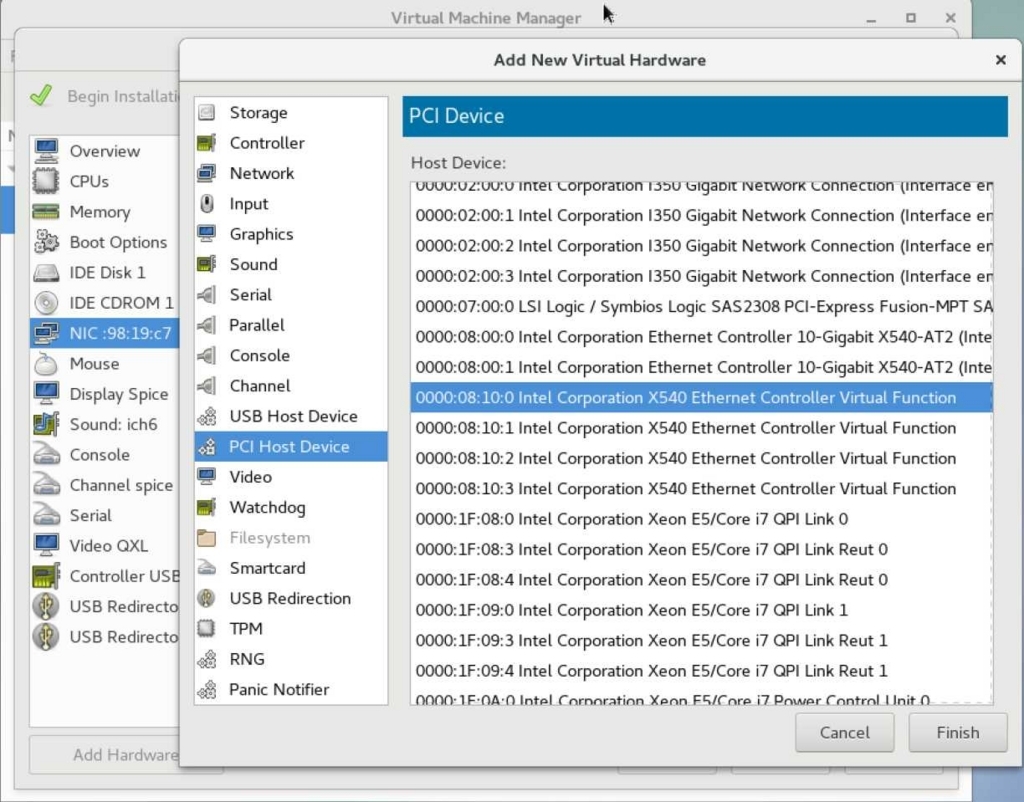Select host device 0000:02:00:1 I350 Gigabit
Image resolution: width=1024 pixels, height=802 pixels.
pyautogui.click(x=701, y=216)
